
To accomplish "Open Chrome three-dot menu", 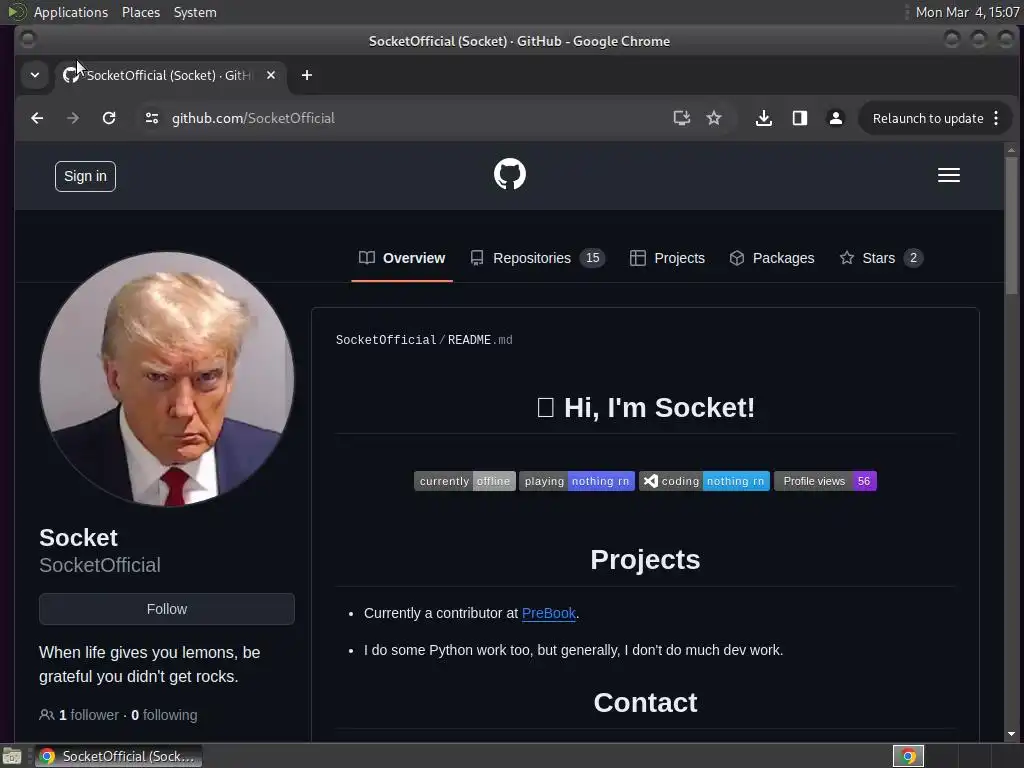I will pos(996,118).
